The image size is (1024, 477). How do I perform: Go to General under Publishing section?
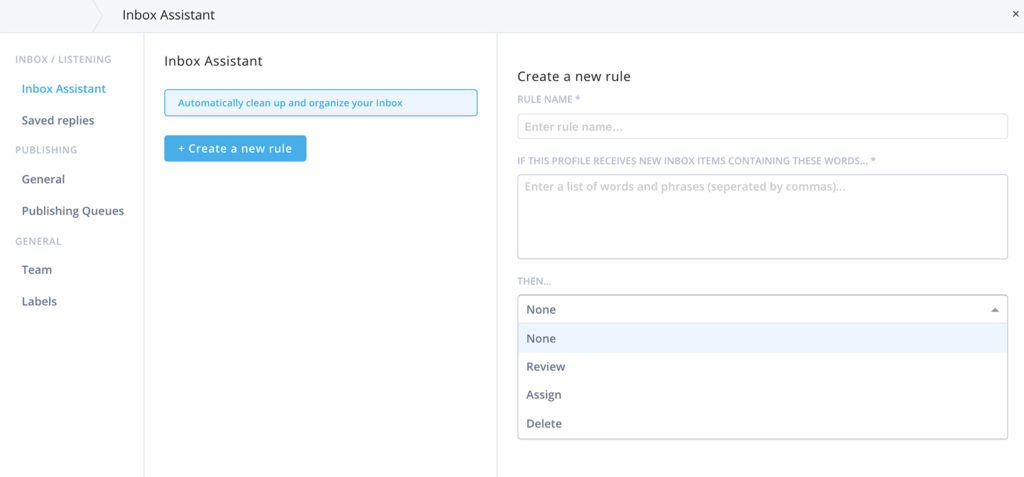43,180
